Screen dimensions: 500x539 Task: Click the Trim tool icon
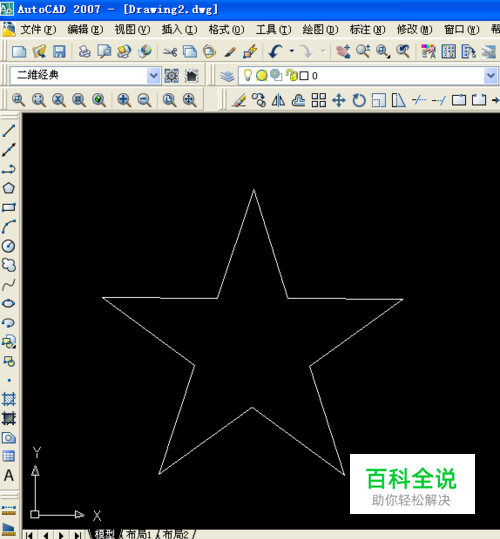[x=419, y=100]
